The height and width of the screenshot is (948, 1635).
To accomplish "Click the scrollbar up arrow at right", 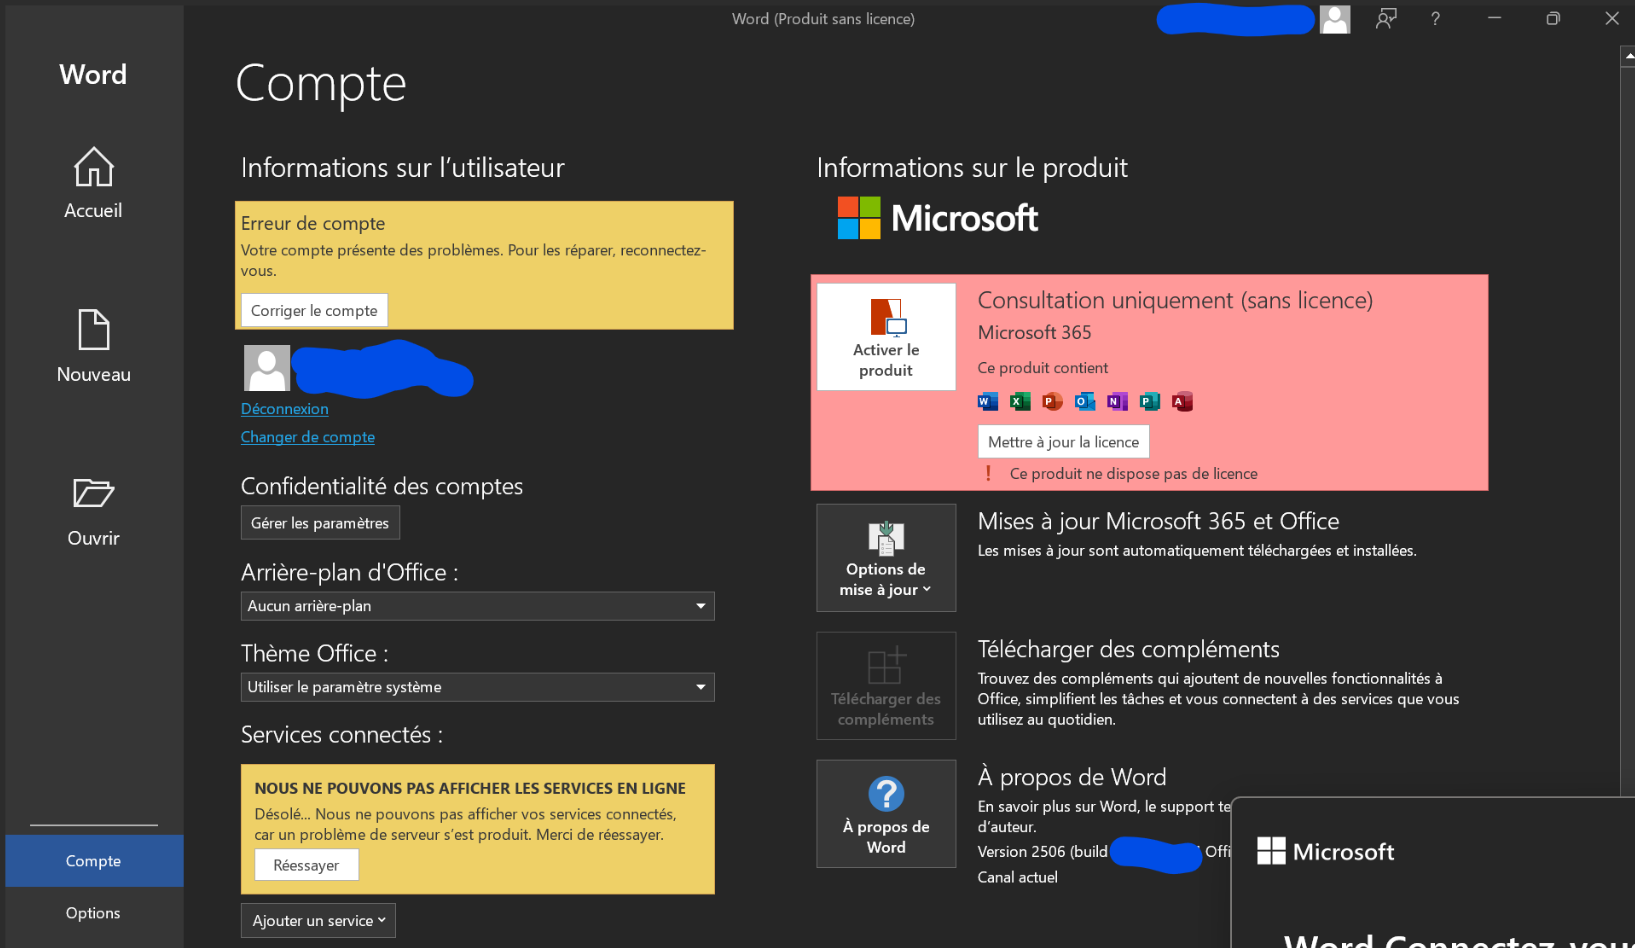I will tap(1628, 57).
